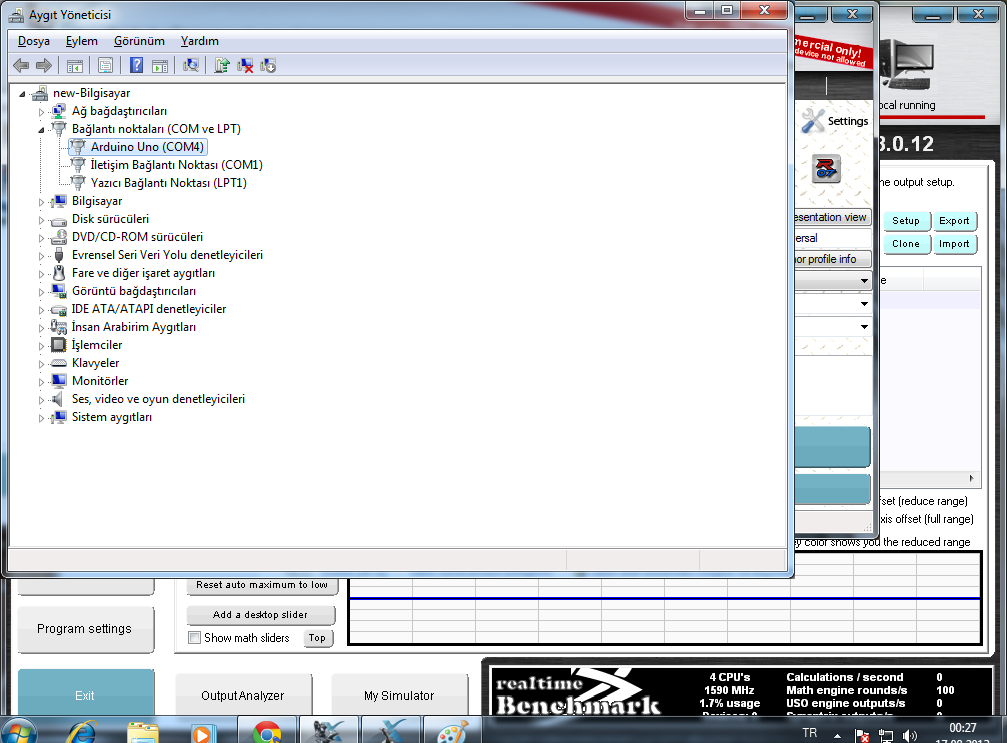Open Windows Explorer folder on the taskbar

pyautogui.click(x=143, y=732)
